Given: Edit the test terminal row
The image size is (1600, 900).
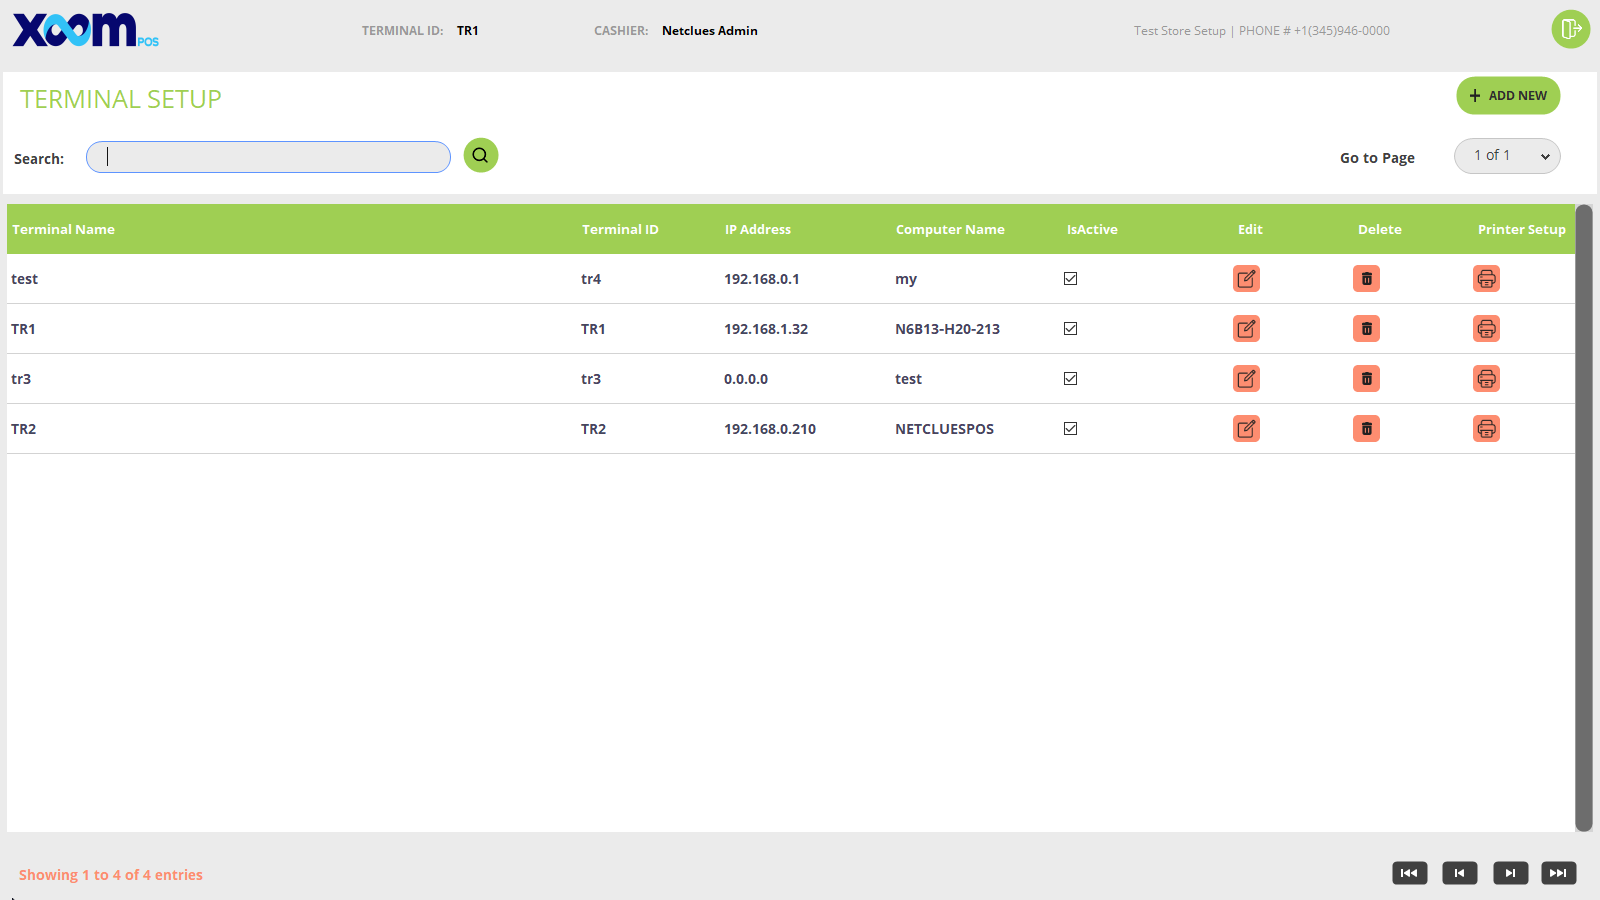Looking at the screenshot, I should click(1246, 279).
